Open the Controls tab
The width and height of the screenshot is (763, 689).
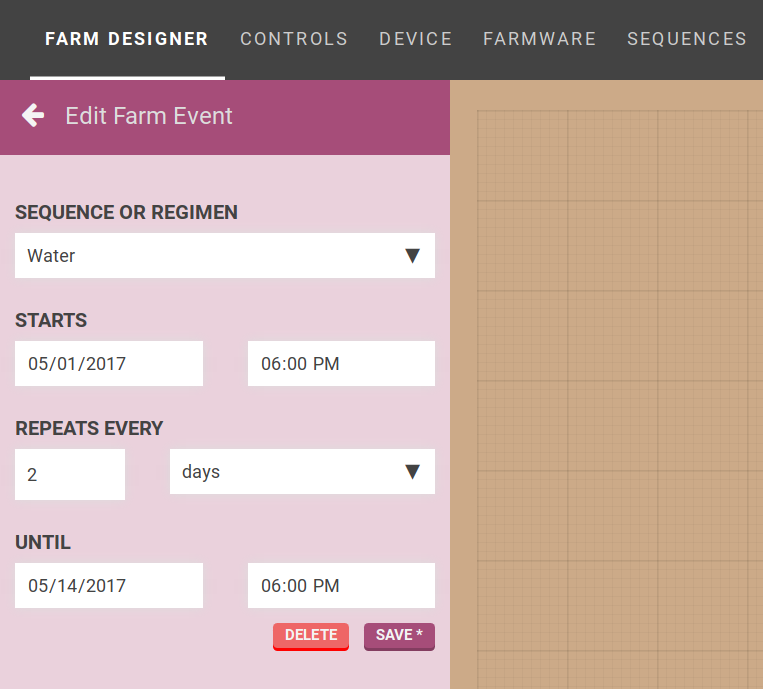pos(294,39)
